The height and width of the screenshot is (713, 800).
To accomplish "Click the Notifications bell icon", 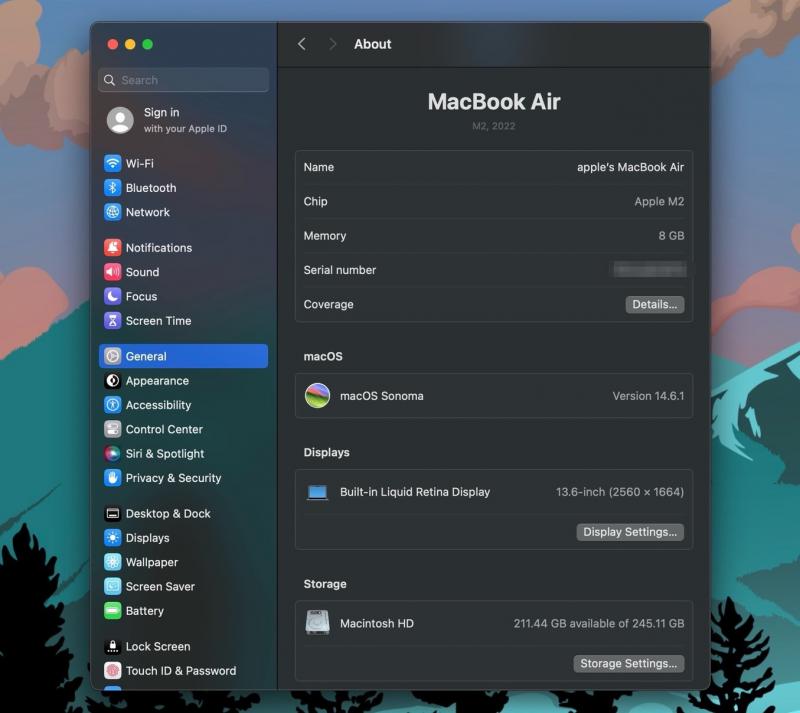I will [x=112, y=248].
